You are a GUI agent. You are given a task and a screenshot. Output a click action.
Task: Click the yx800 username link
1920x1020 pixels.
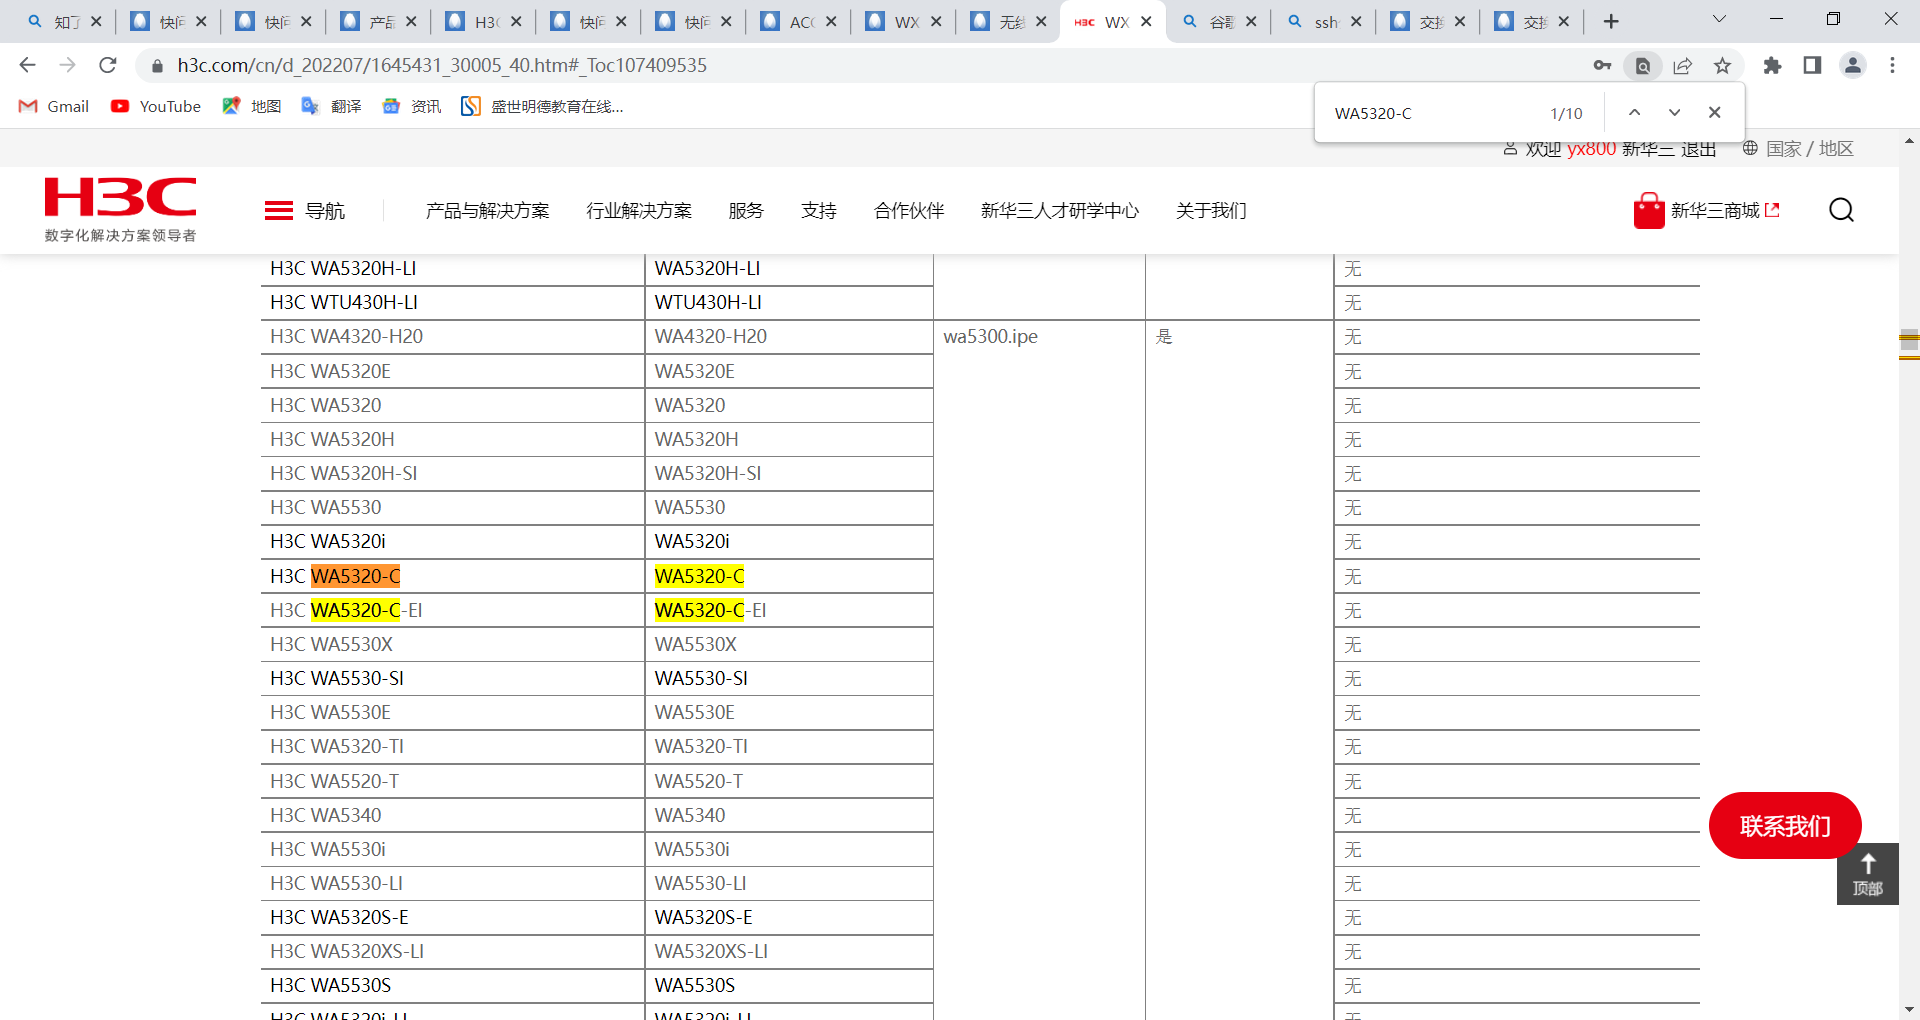pyautogui.click(x=1591, y=149)
